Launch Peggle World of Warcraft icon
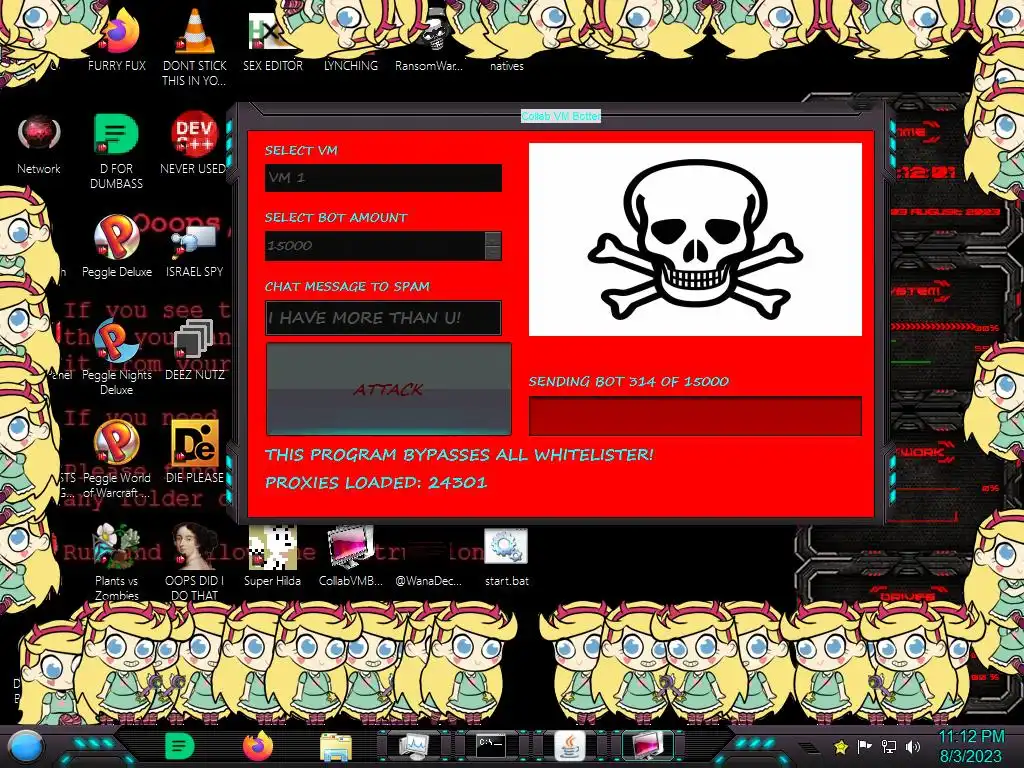This screenshot has width=1024, height=768. click(x=116, y=459)
